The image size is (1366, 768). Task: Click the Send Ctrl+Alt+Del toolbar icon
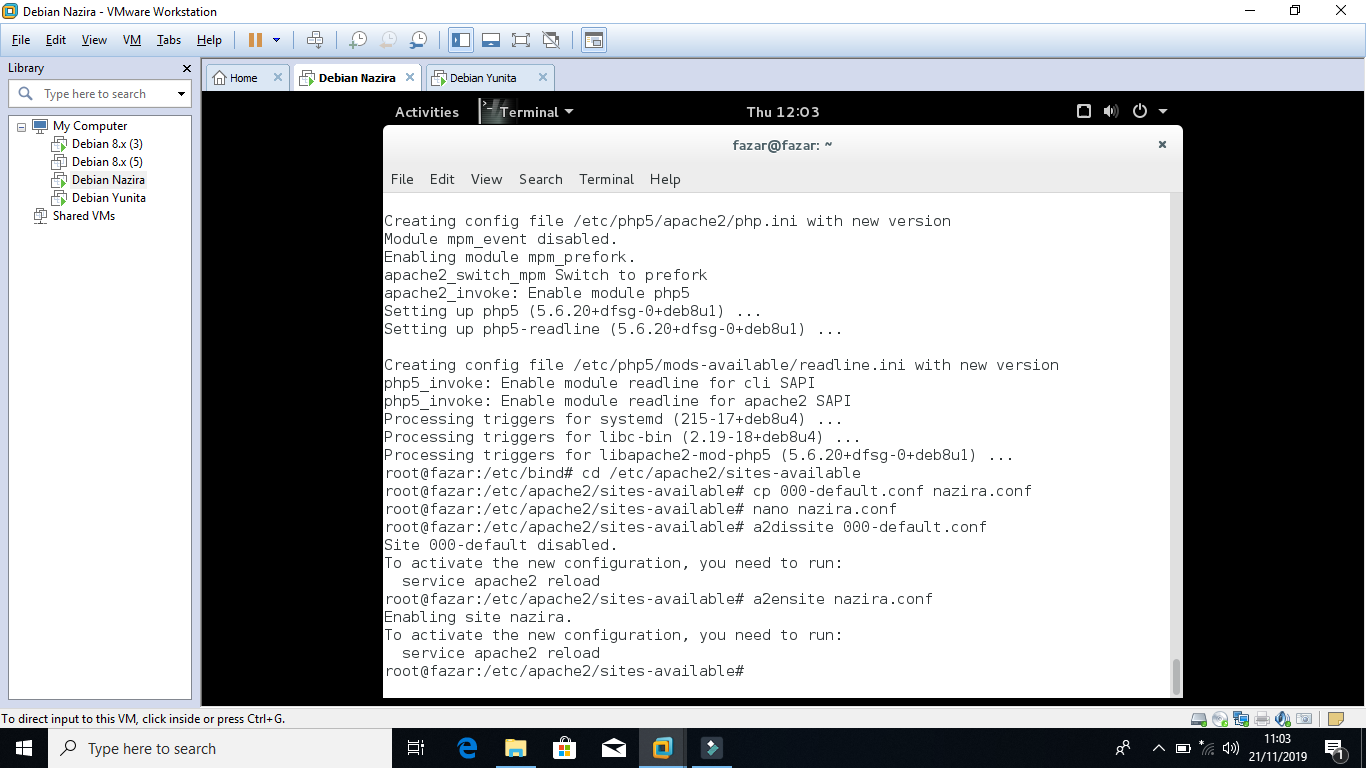point(315,40)
